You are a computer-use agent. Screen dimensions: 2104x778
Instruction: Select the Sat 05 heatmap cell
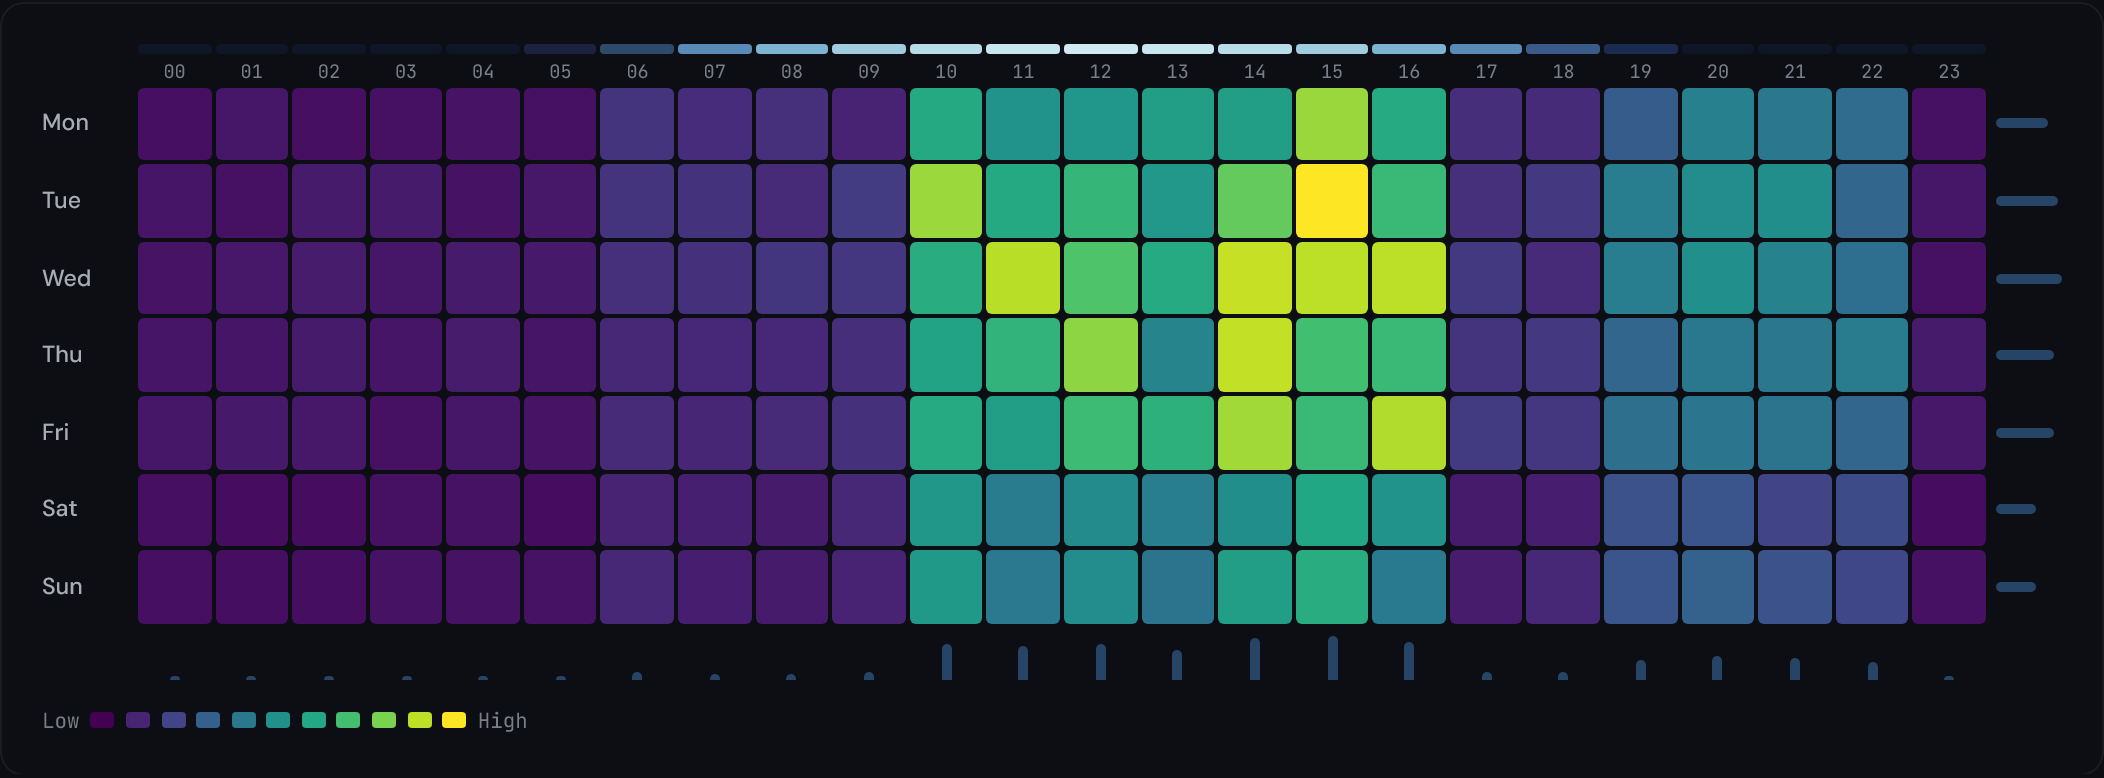[x=560, y=510]
